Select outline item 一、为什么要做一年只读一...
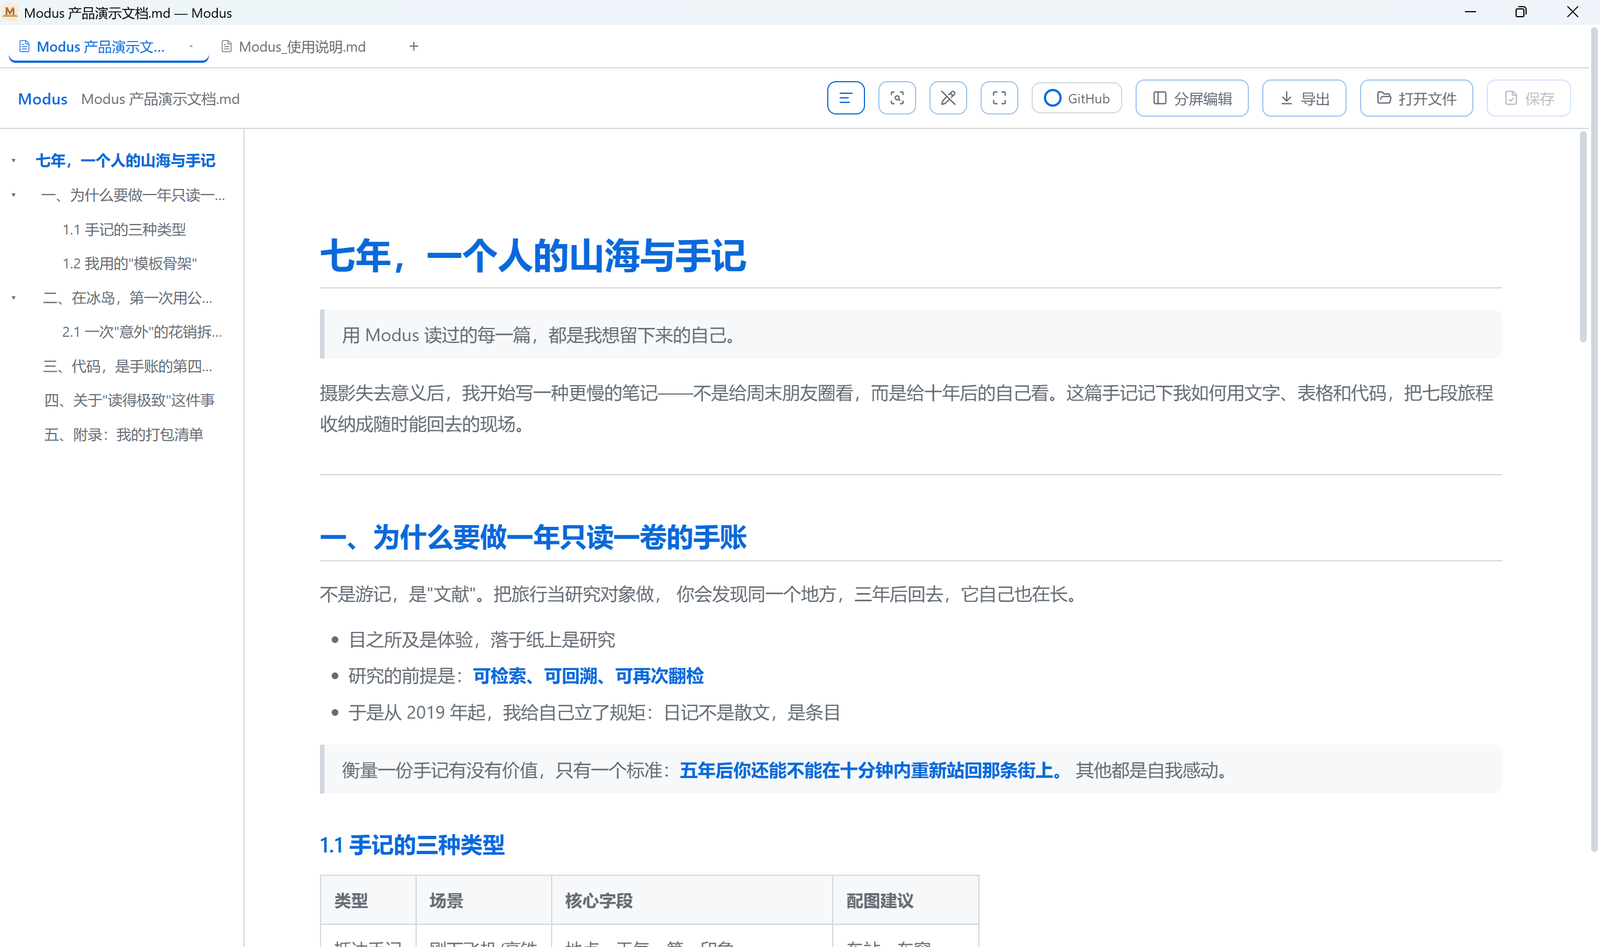This screenshot has height=947, width=1600. (133, 195)
